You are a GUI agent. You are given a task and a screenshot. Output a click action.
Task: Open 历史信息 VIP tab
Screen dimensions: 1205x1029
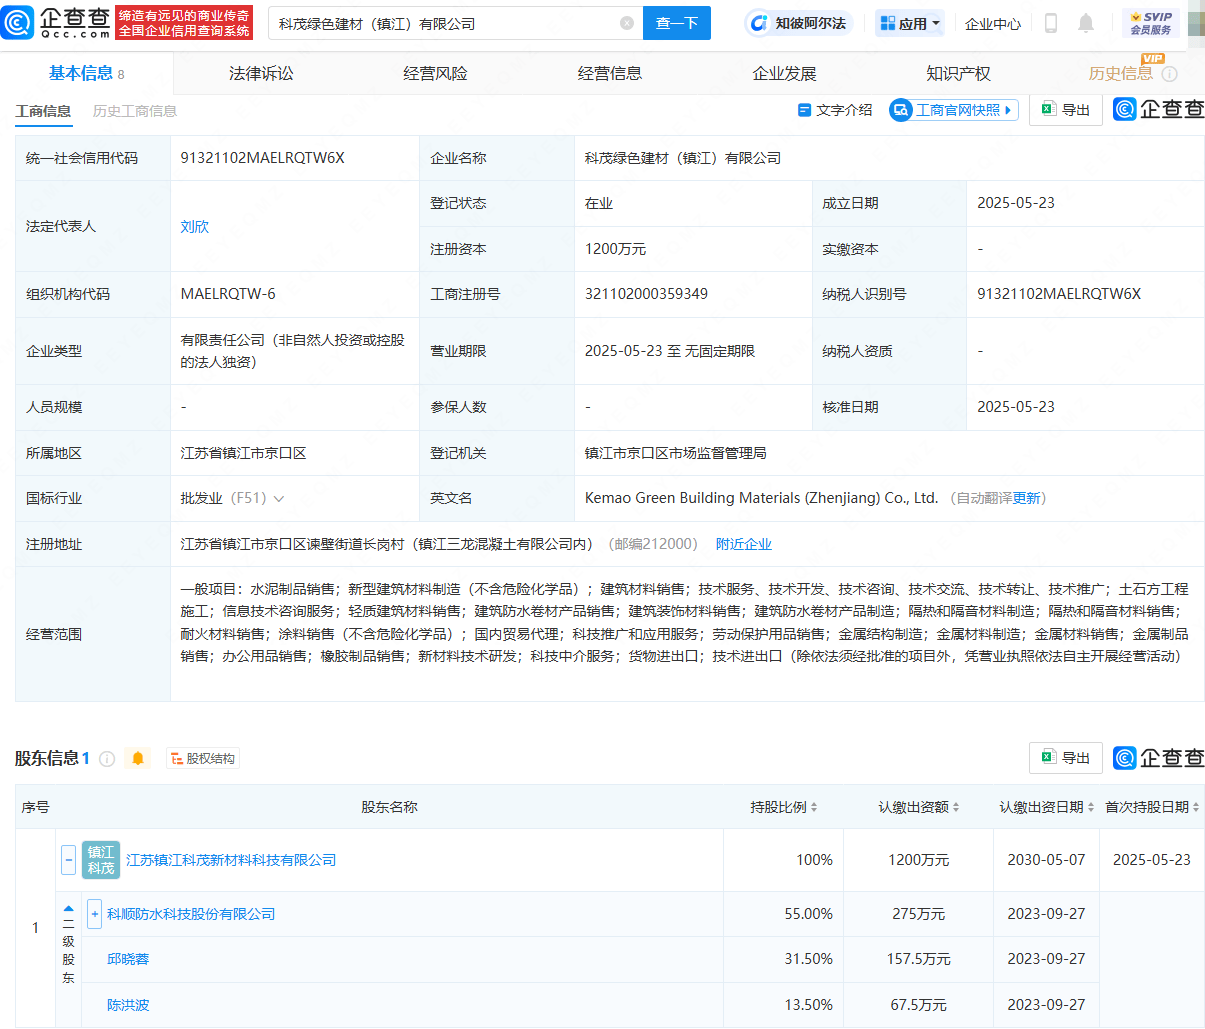point(1120,74)
